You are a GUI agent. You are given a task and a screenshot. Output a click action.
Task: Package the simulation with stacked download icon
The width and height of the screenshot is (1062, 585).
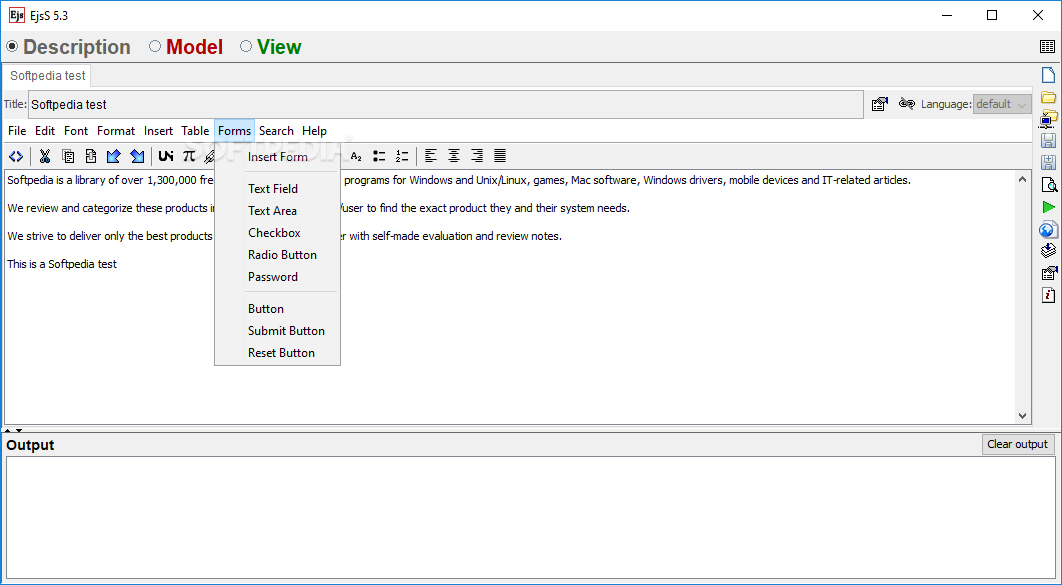pyautogui.click(x=1048, y=251)
